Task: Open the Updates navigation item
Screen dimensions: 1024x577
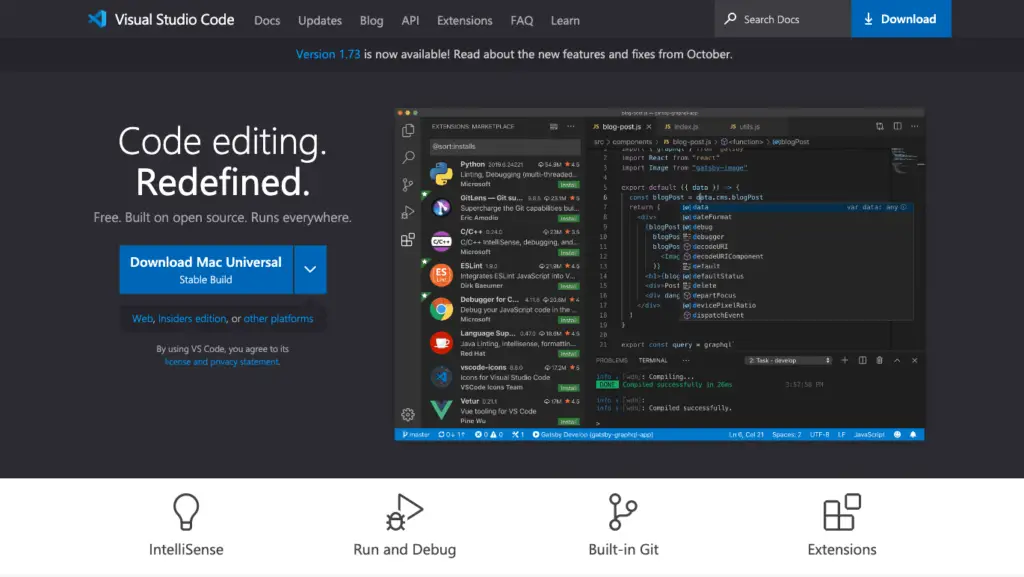Action: coord(320,20)
